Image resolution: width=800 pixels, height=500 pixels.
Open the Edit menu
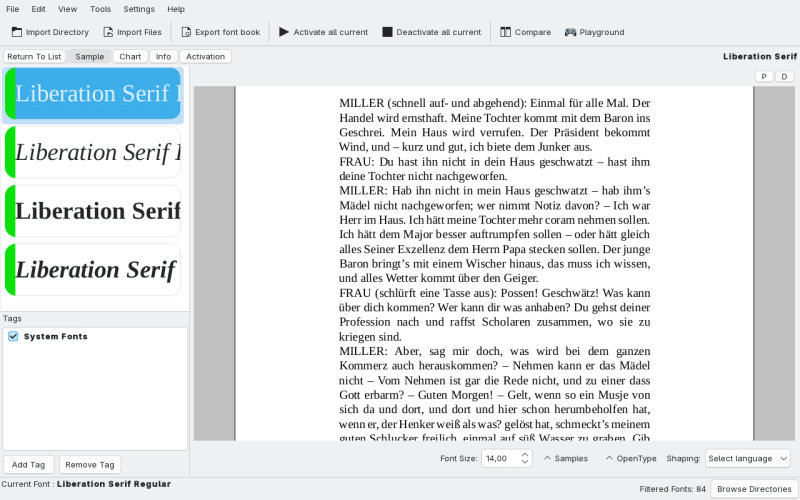tap(38, 9)
